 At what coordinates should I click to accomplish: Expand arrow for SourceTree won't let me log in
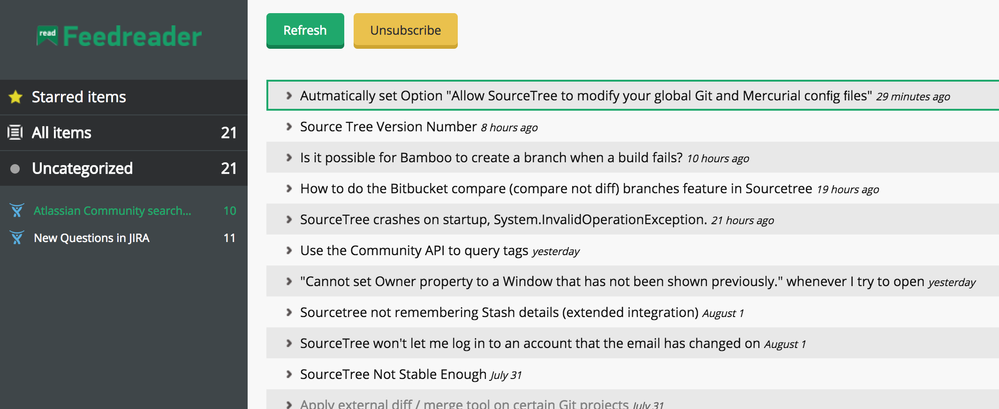[289, 343]
